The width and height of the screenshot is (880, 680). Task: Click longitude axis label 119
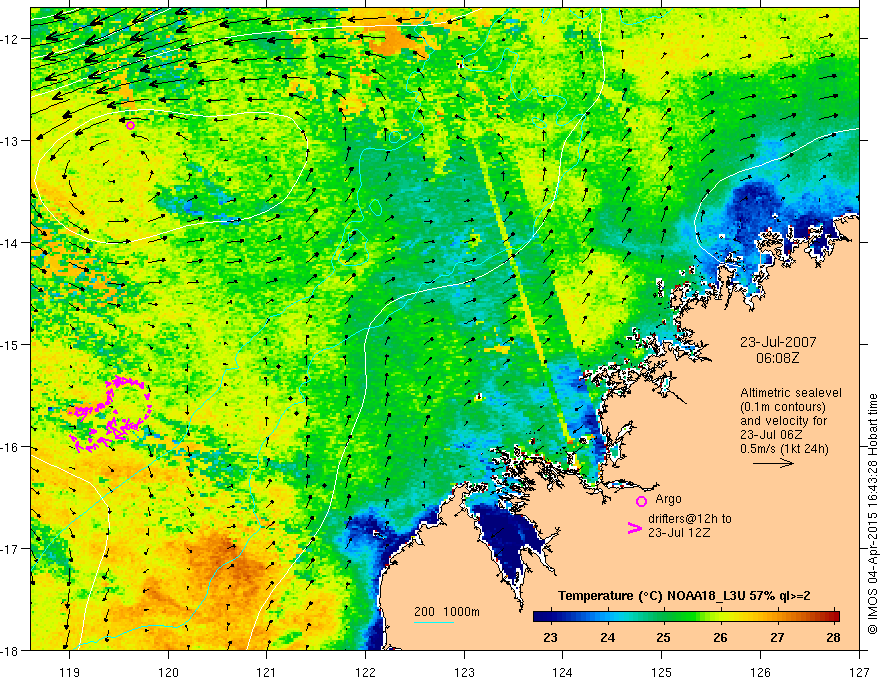[70, 672]
